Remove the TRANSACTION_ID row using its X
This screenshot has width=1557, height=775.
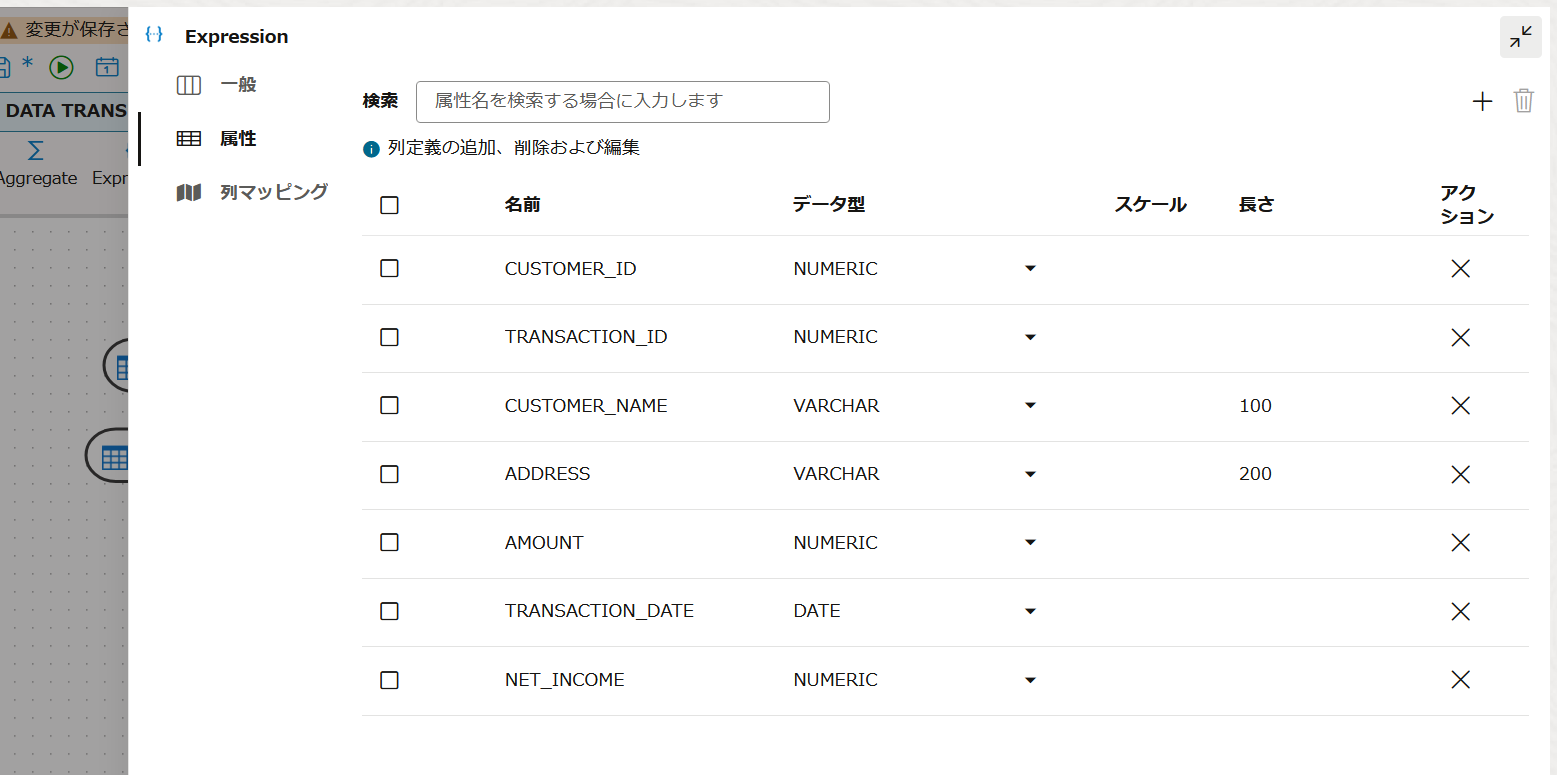coord(1460,337)
